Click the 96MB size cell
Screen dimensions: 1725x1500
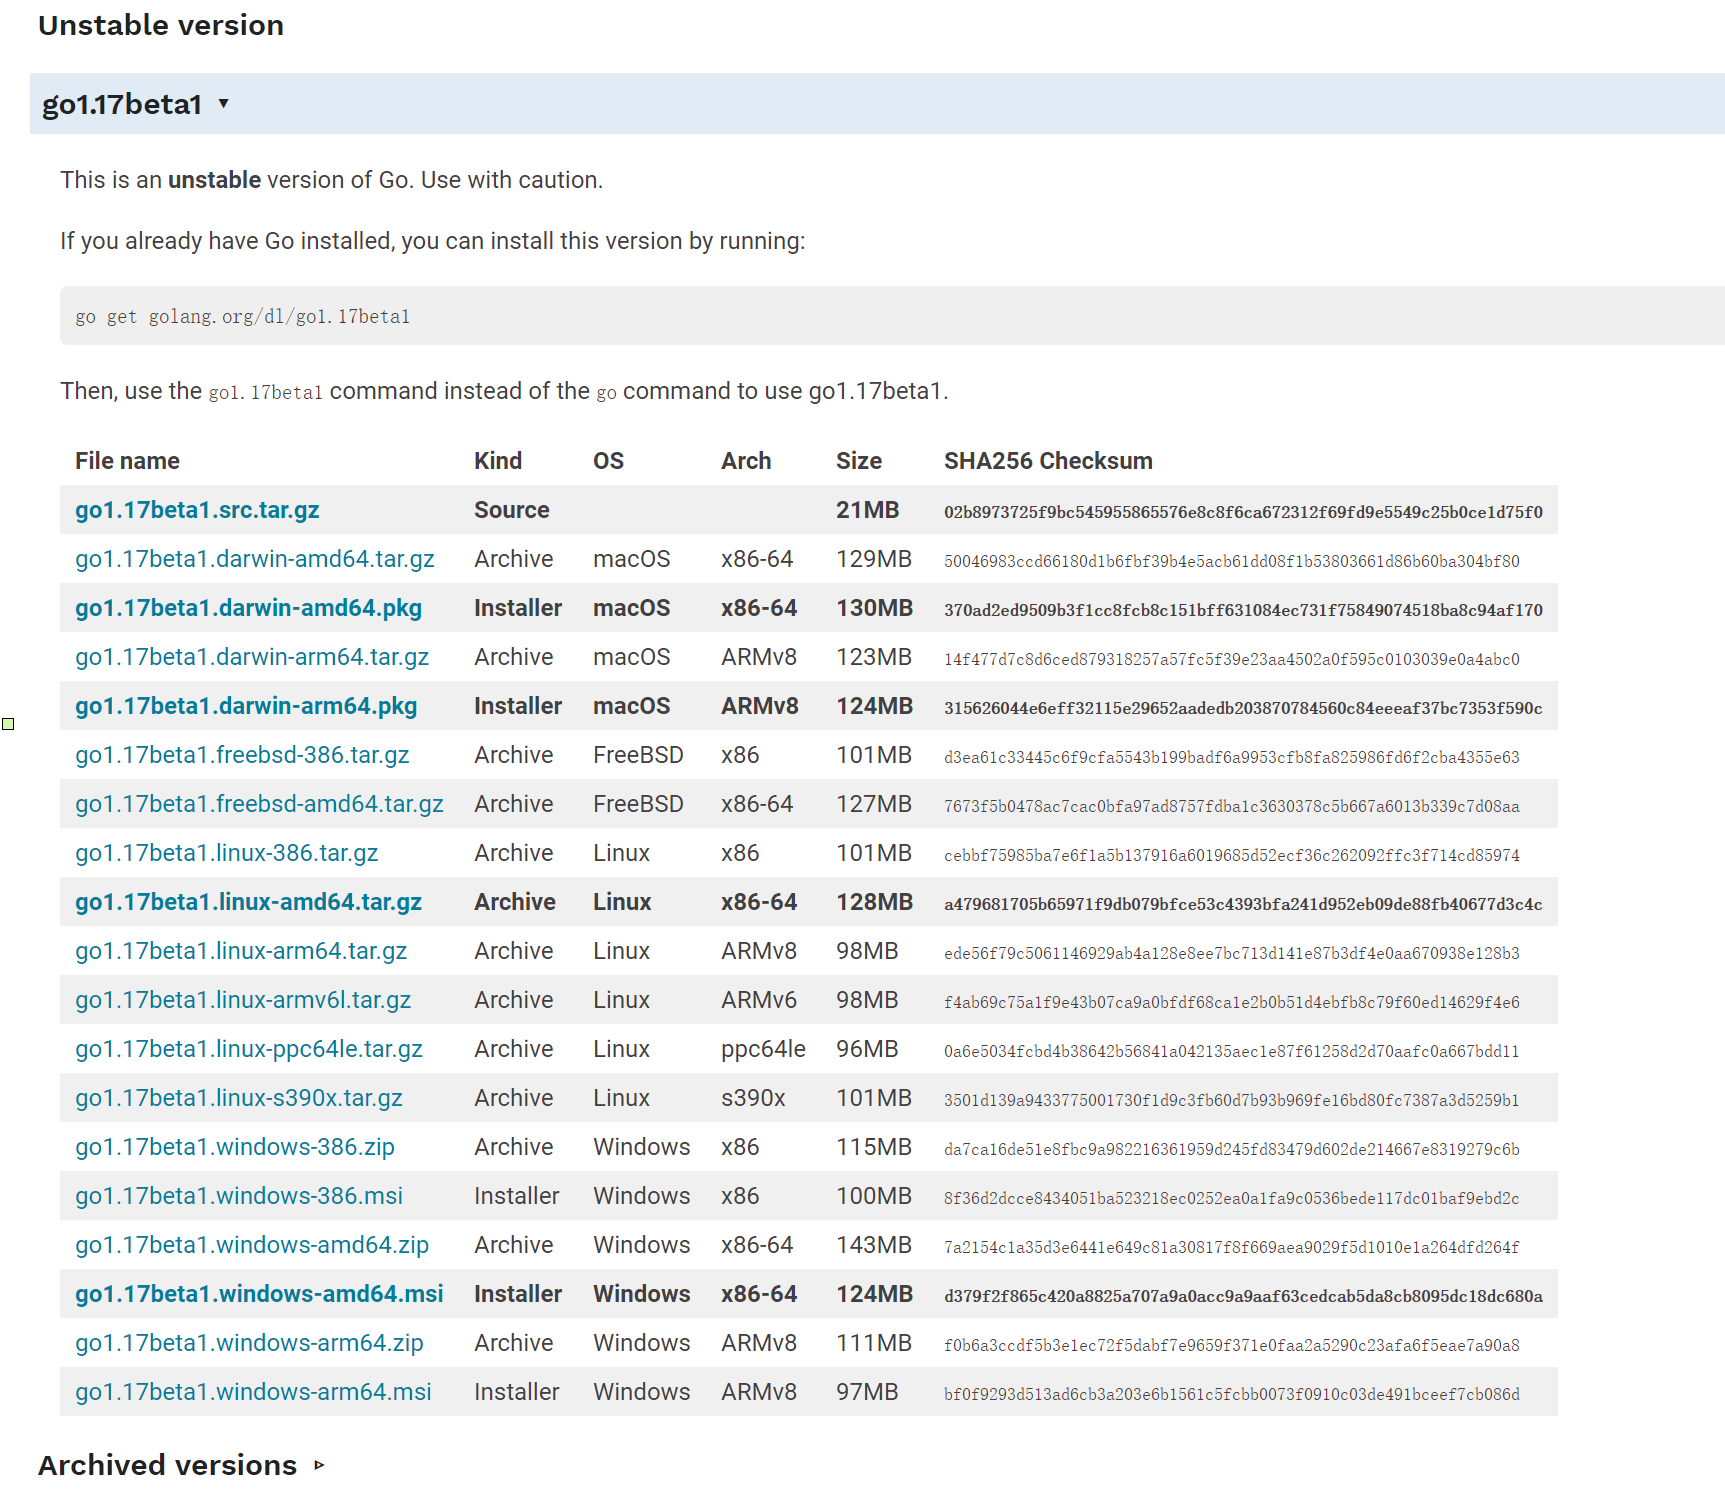(x=867, y=1049)
